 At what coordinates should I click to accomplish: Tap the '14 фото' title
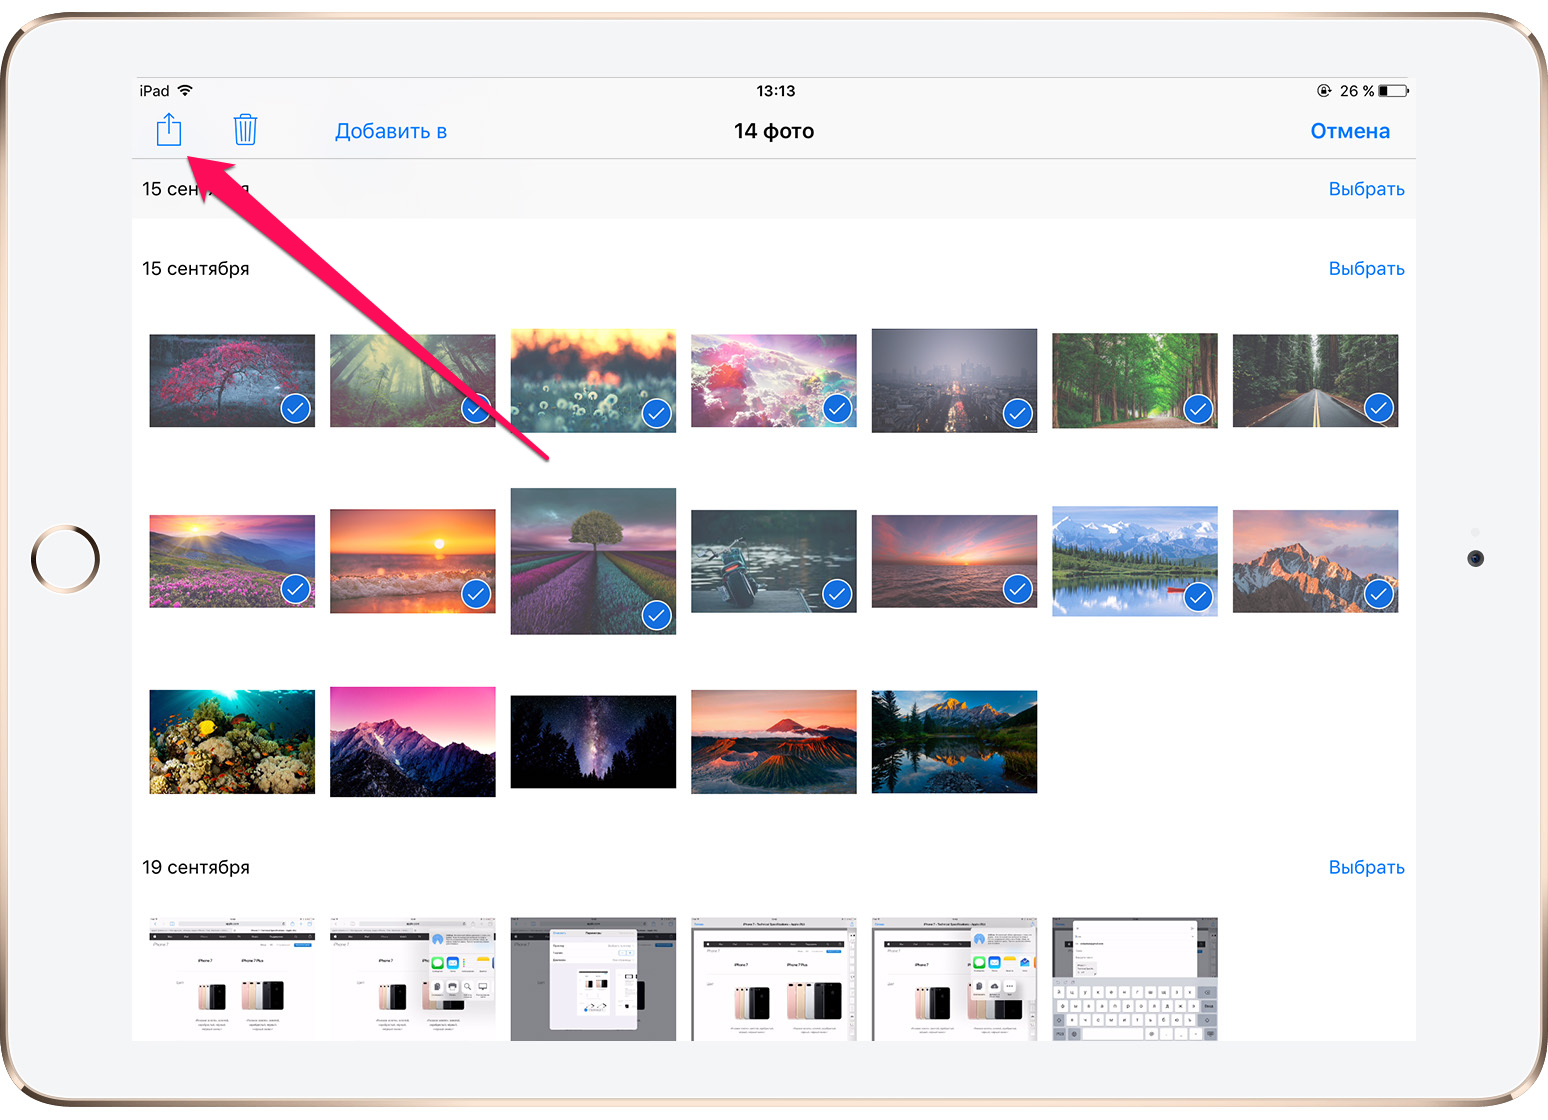(x=774, y=131)
